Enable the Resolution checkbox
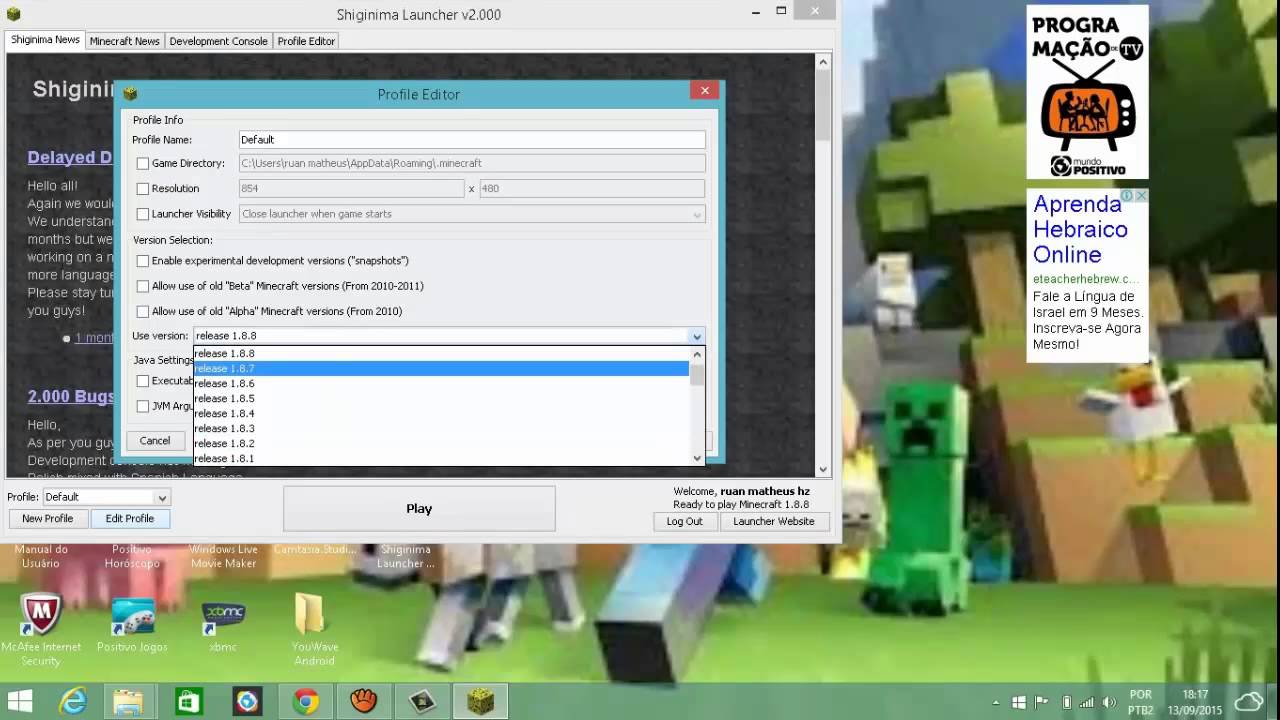 [143, 189]
